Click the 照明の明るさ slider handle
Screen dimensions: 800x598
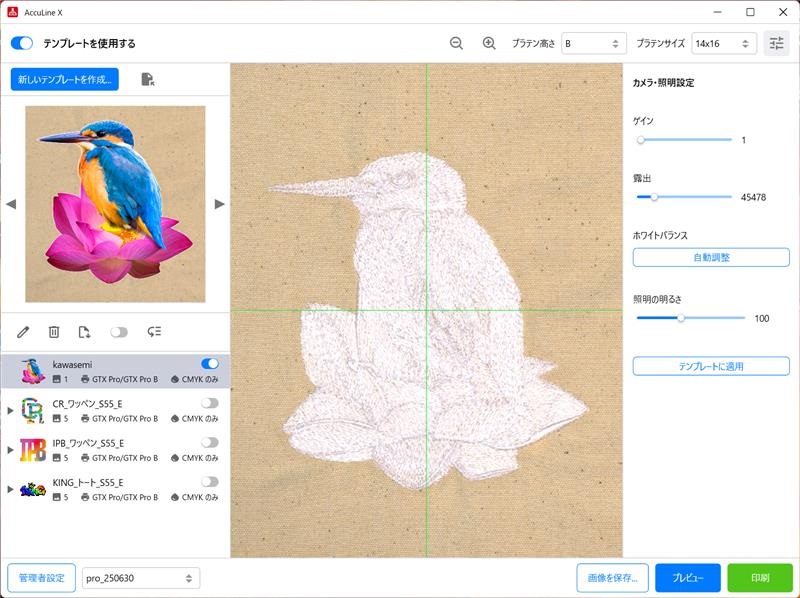pos(681,318)
